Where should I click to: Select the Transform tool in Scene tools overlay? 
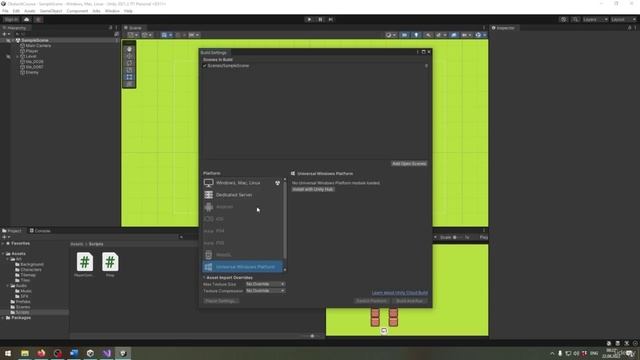click(x=129, y=84)
